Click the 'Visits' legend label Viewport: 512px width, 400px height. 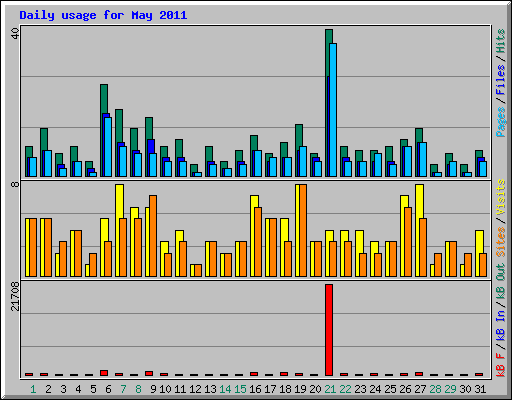click(501, 197)
